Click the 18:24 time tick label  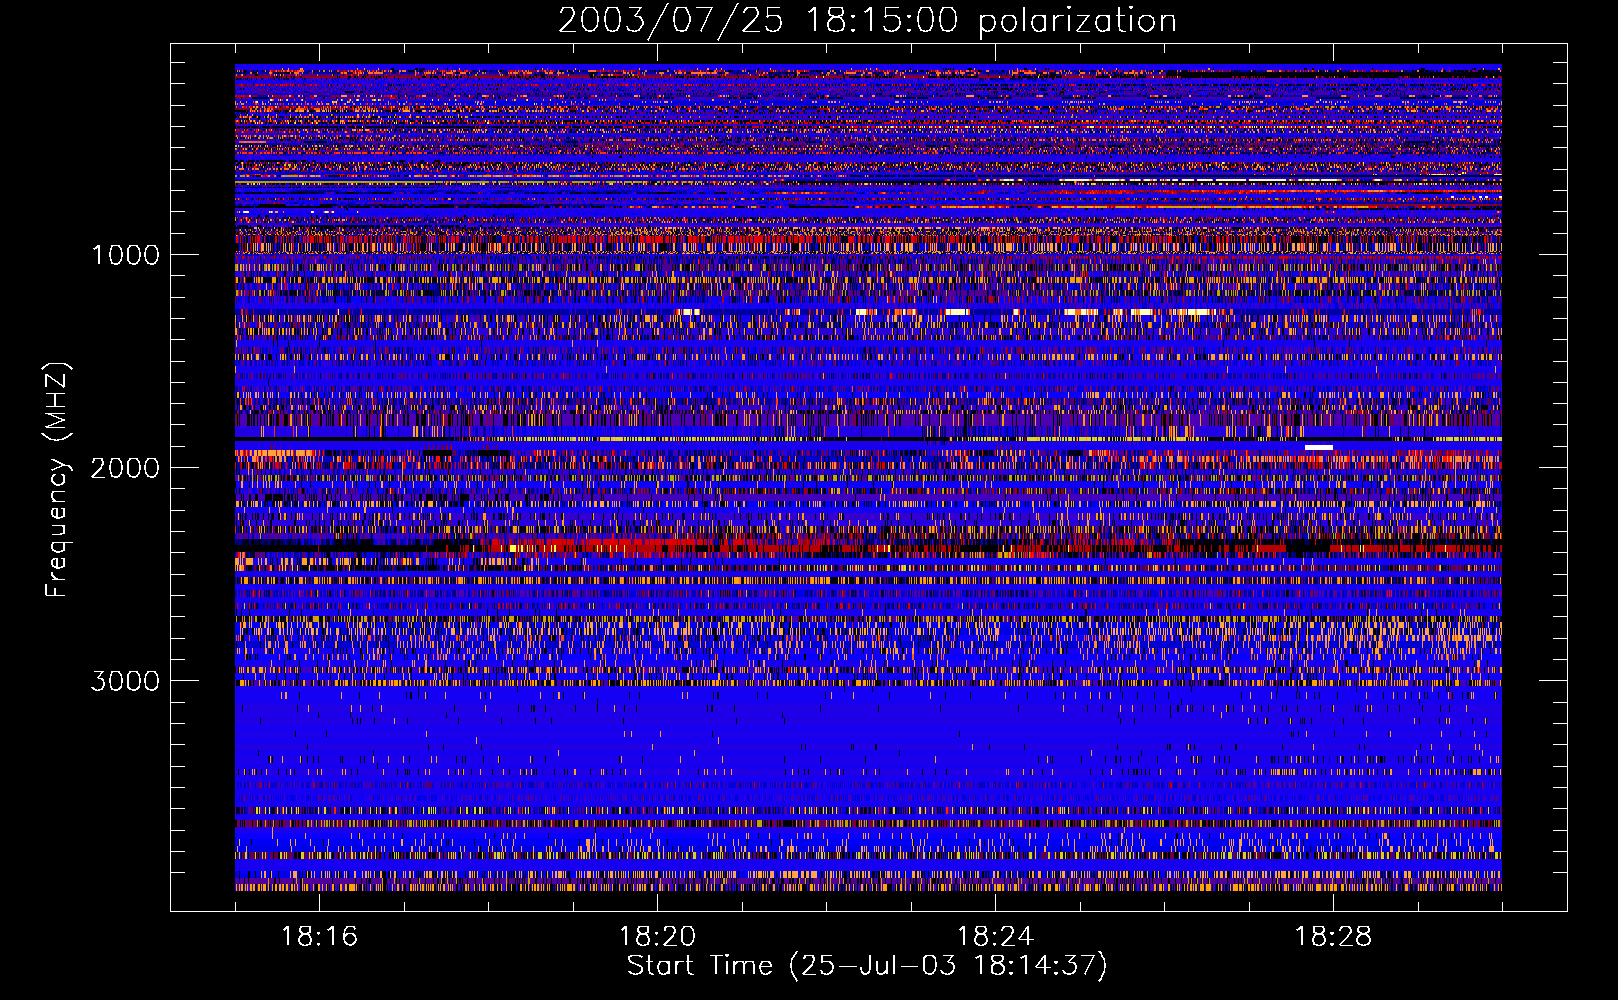(x=995, y=937)
